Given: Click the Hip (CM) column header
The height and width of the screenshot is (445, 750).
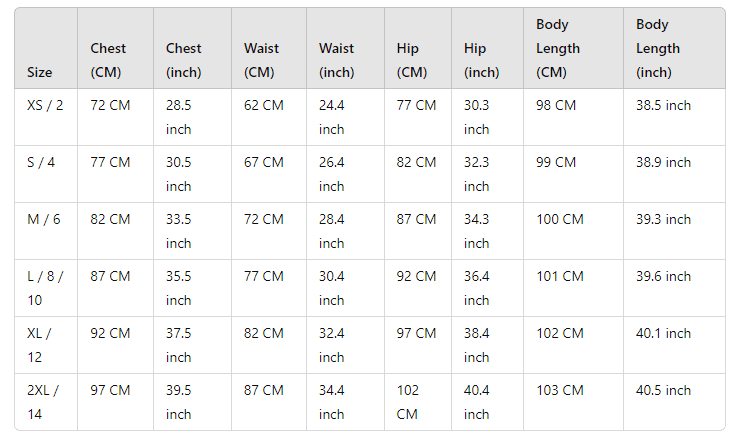Looking at the screenshot, I should pyautogui.click(x=412, y=60).
